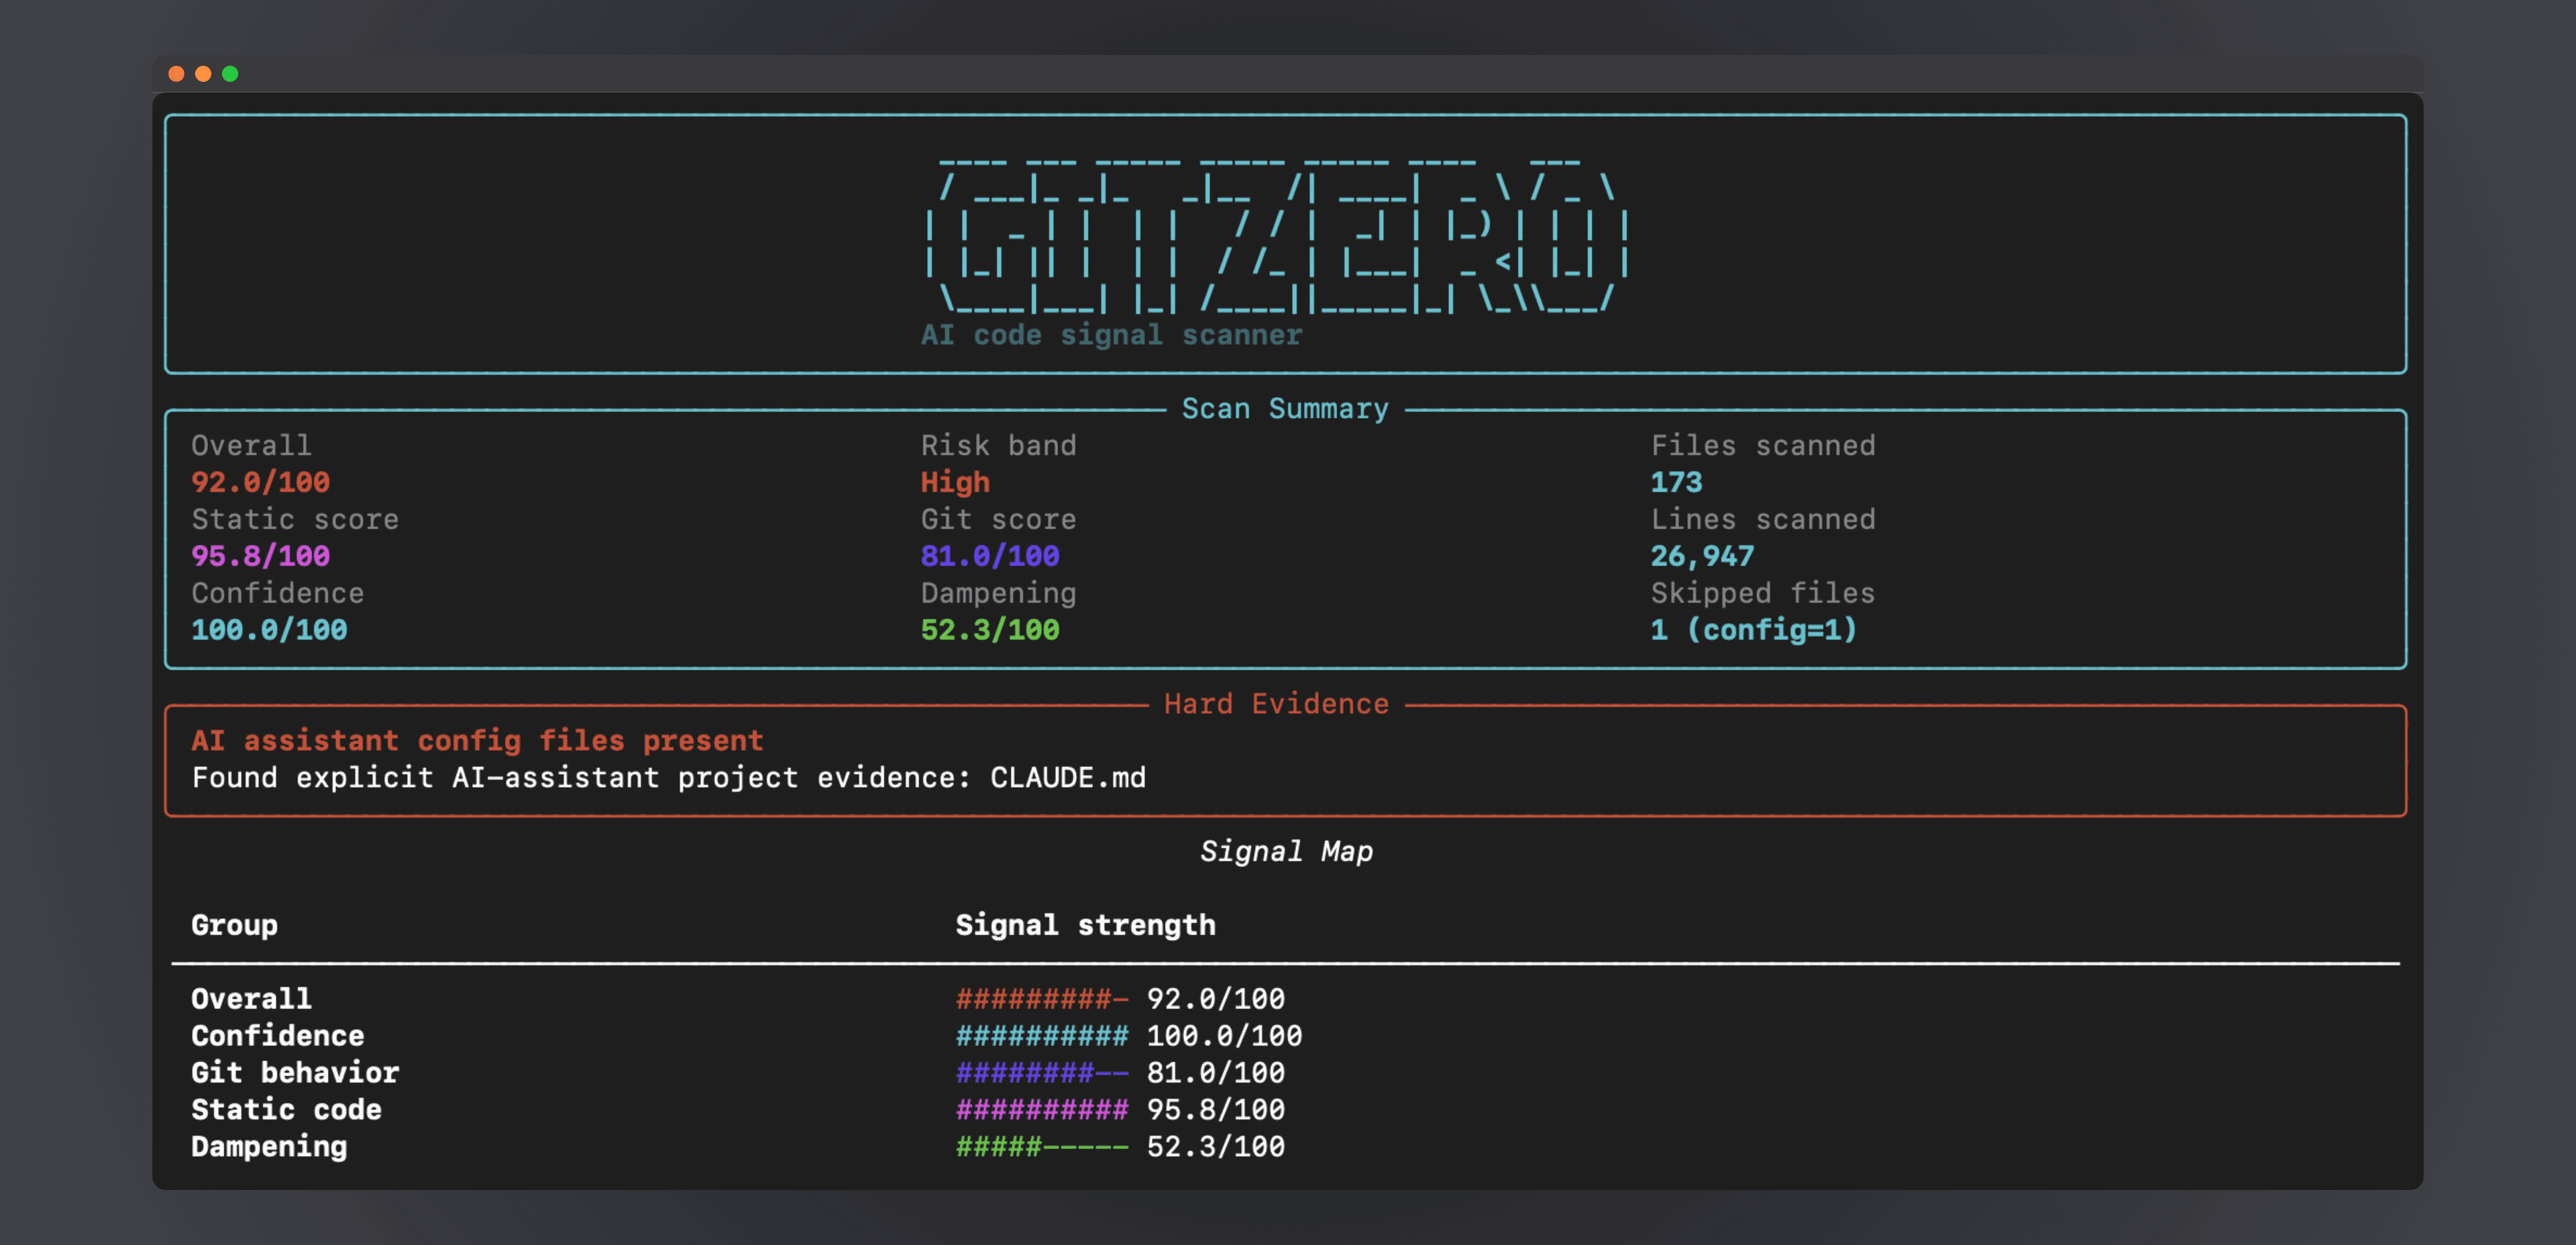The height and width of the screenshot is (1245, 2576).
Task: Select the Files scanned value '173'
Action: coord(1676,482)
